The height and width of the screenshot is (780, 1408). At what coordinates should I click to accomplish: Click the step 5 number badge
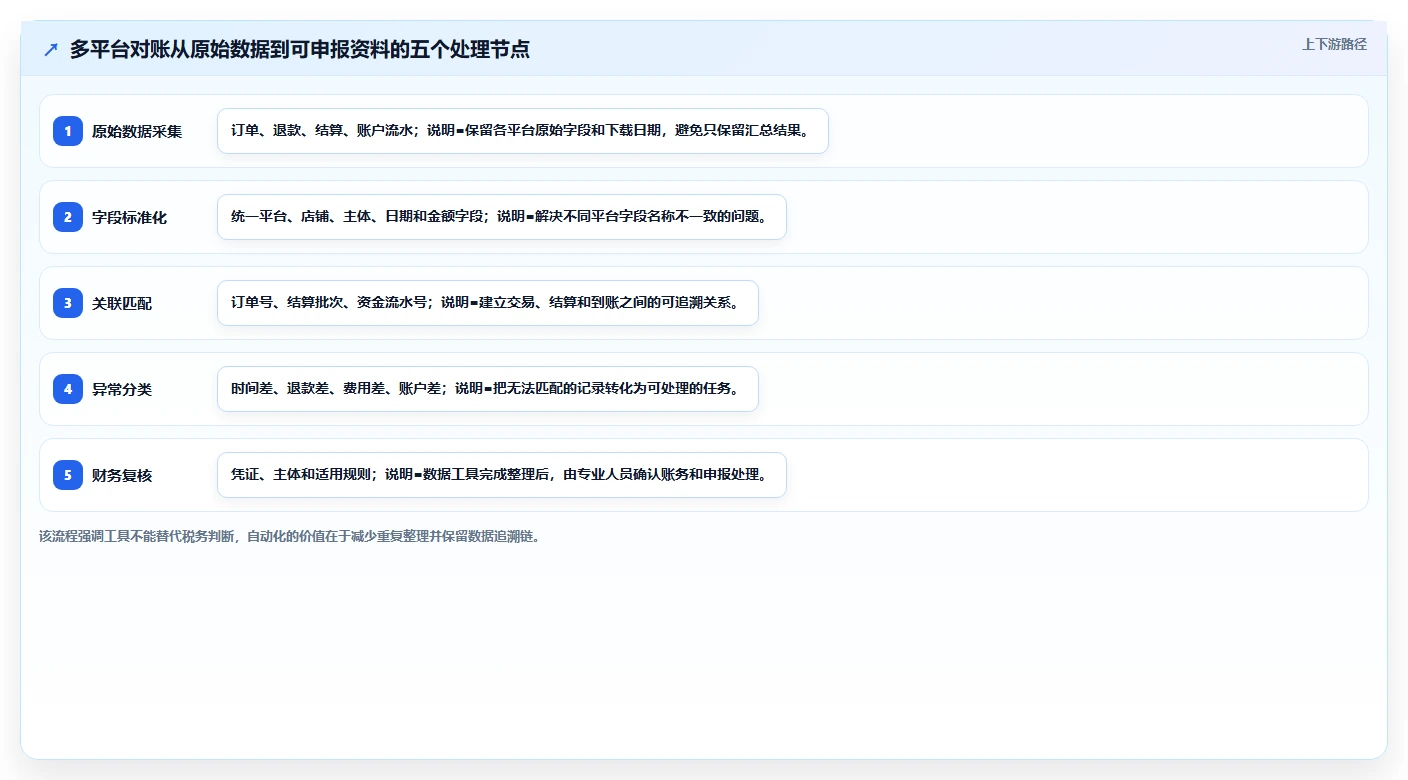coord(68,475)
